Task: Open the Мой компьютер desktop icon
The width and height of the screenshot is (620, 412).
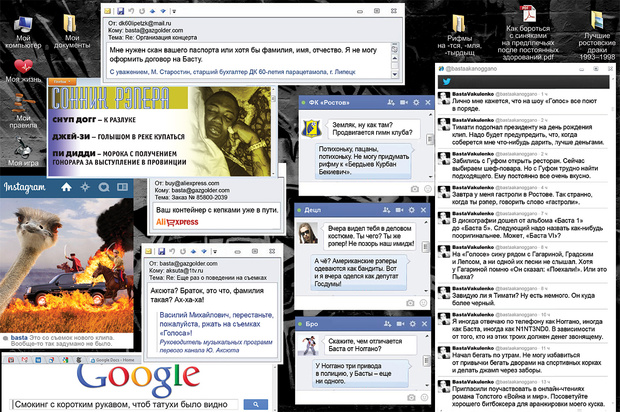Action: tap(23, 32)
